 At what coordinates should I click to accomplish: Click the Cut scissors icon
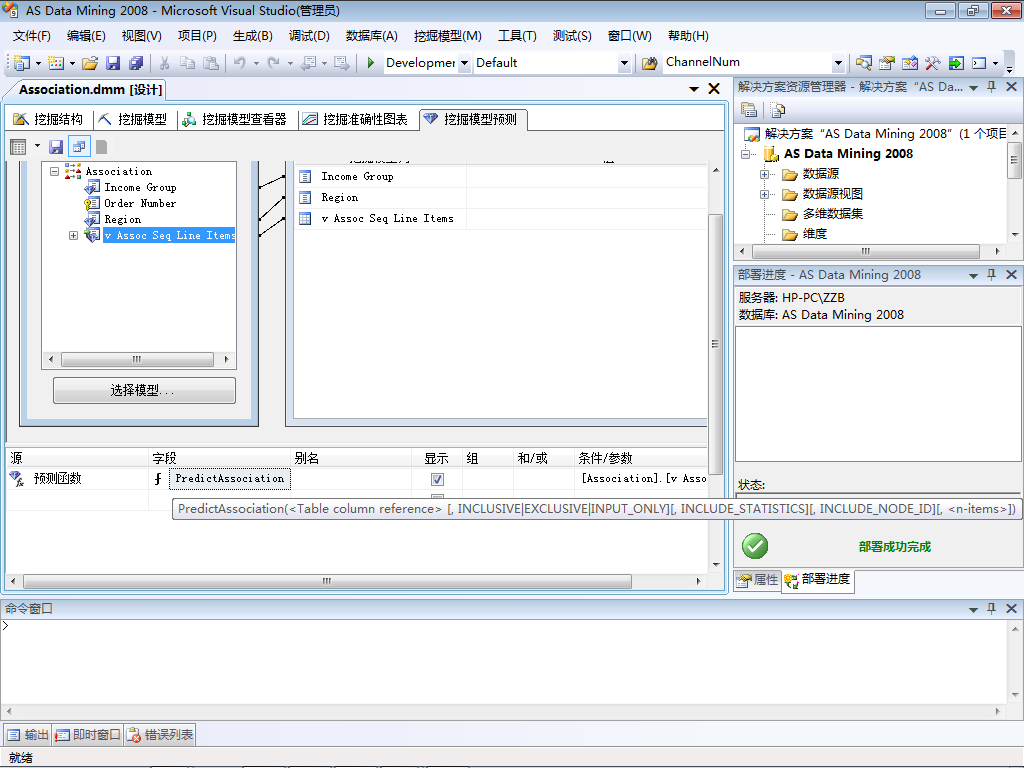click(x=165, y=63)
